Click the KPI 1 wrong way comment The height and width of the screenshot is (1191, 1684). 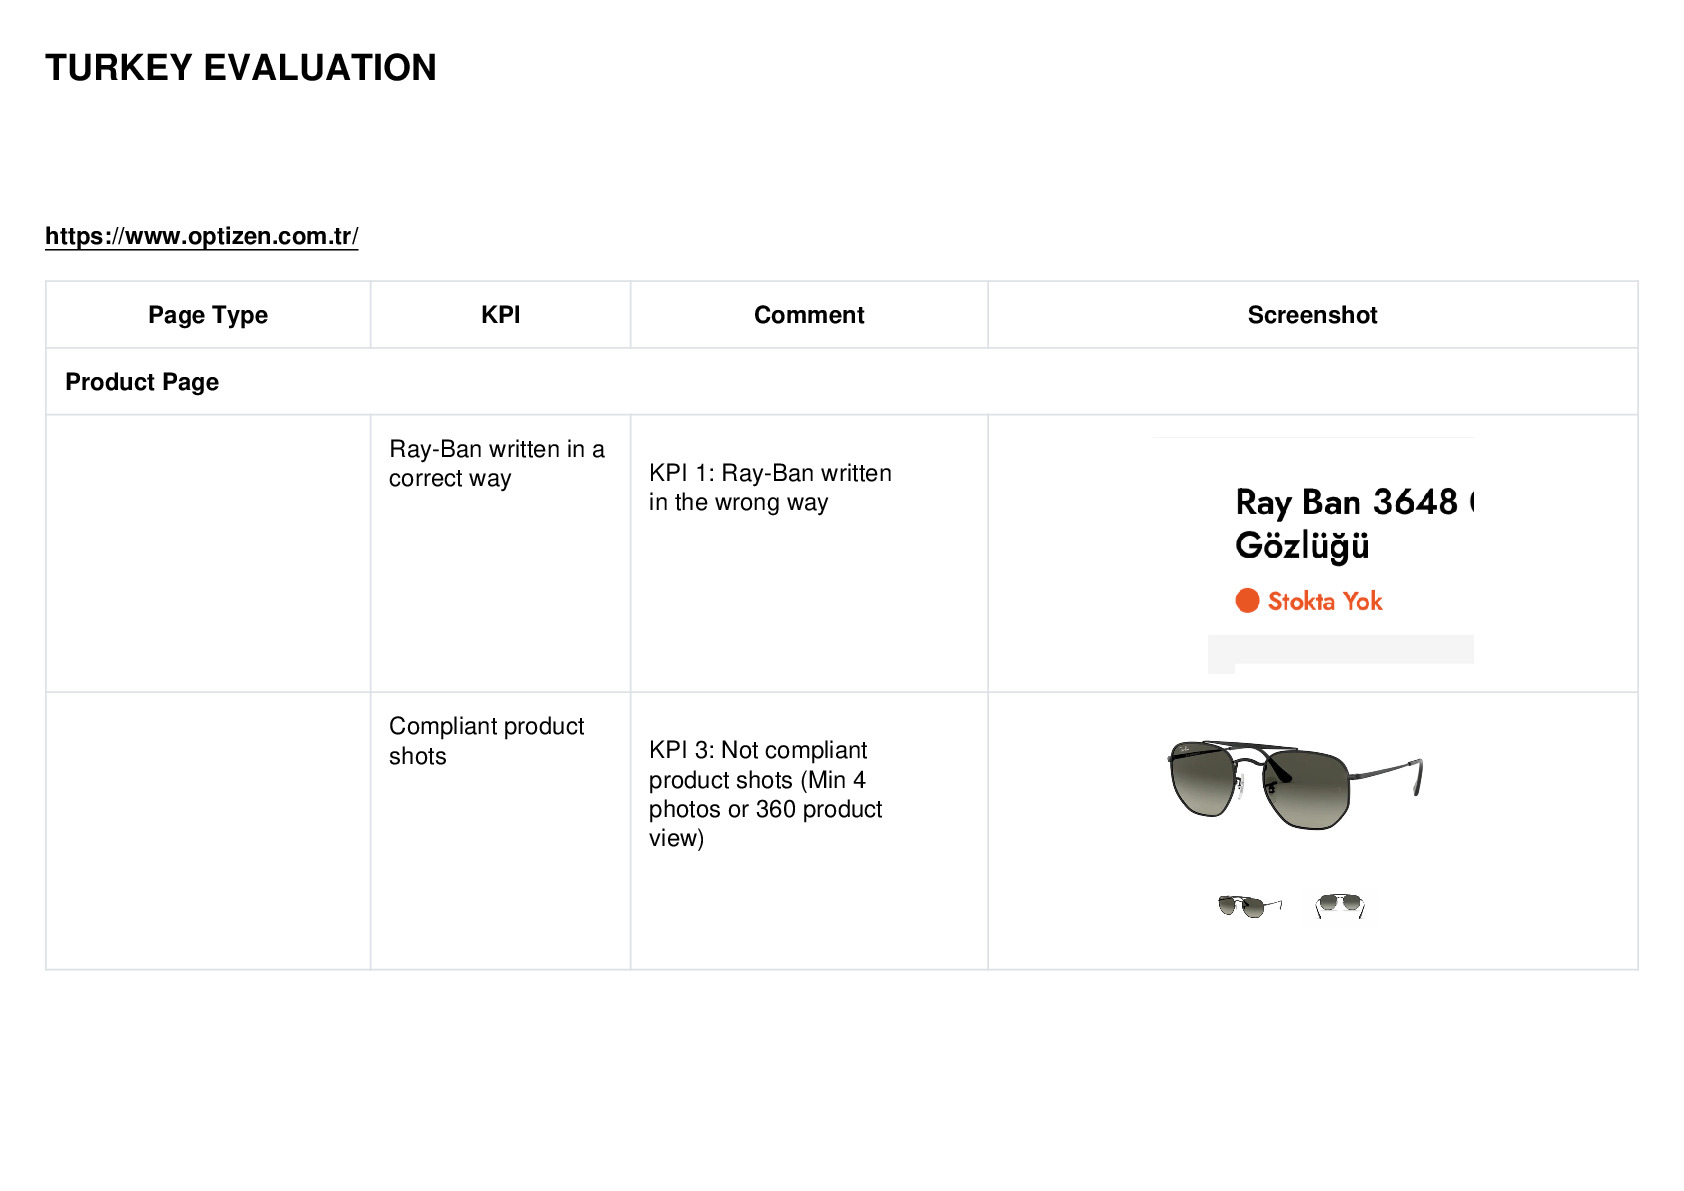tap(770, 487)
